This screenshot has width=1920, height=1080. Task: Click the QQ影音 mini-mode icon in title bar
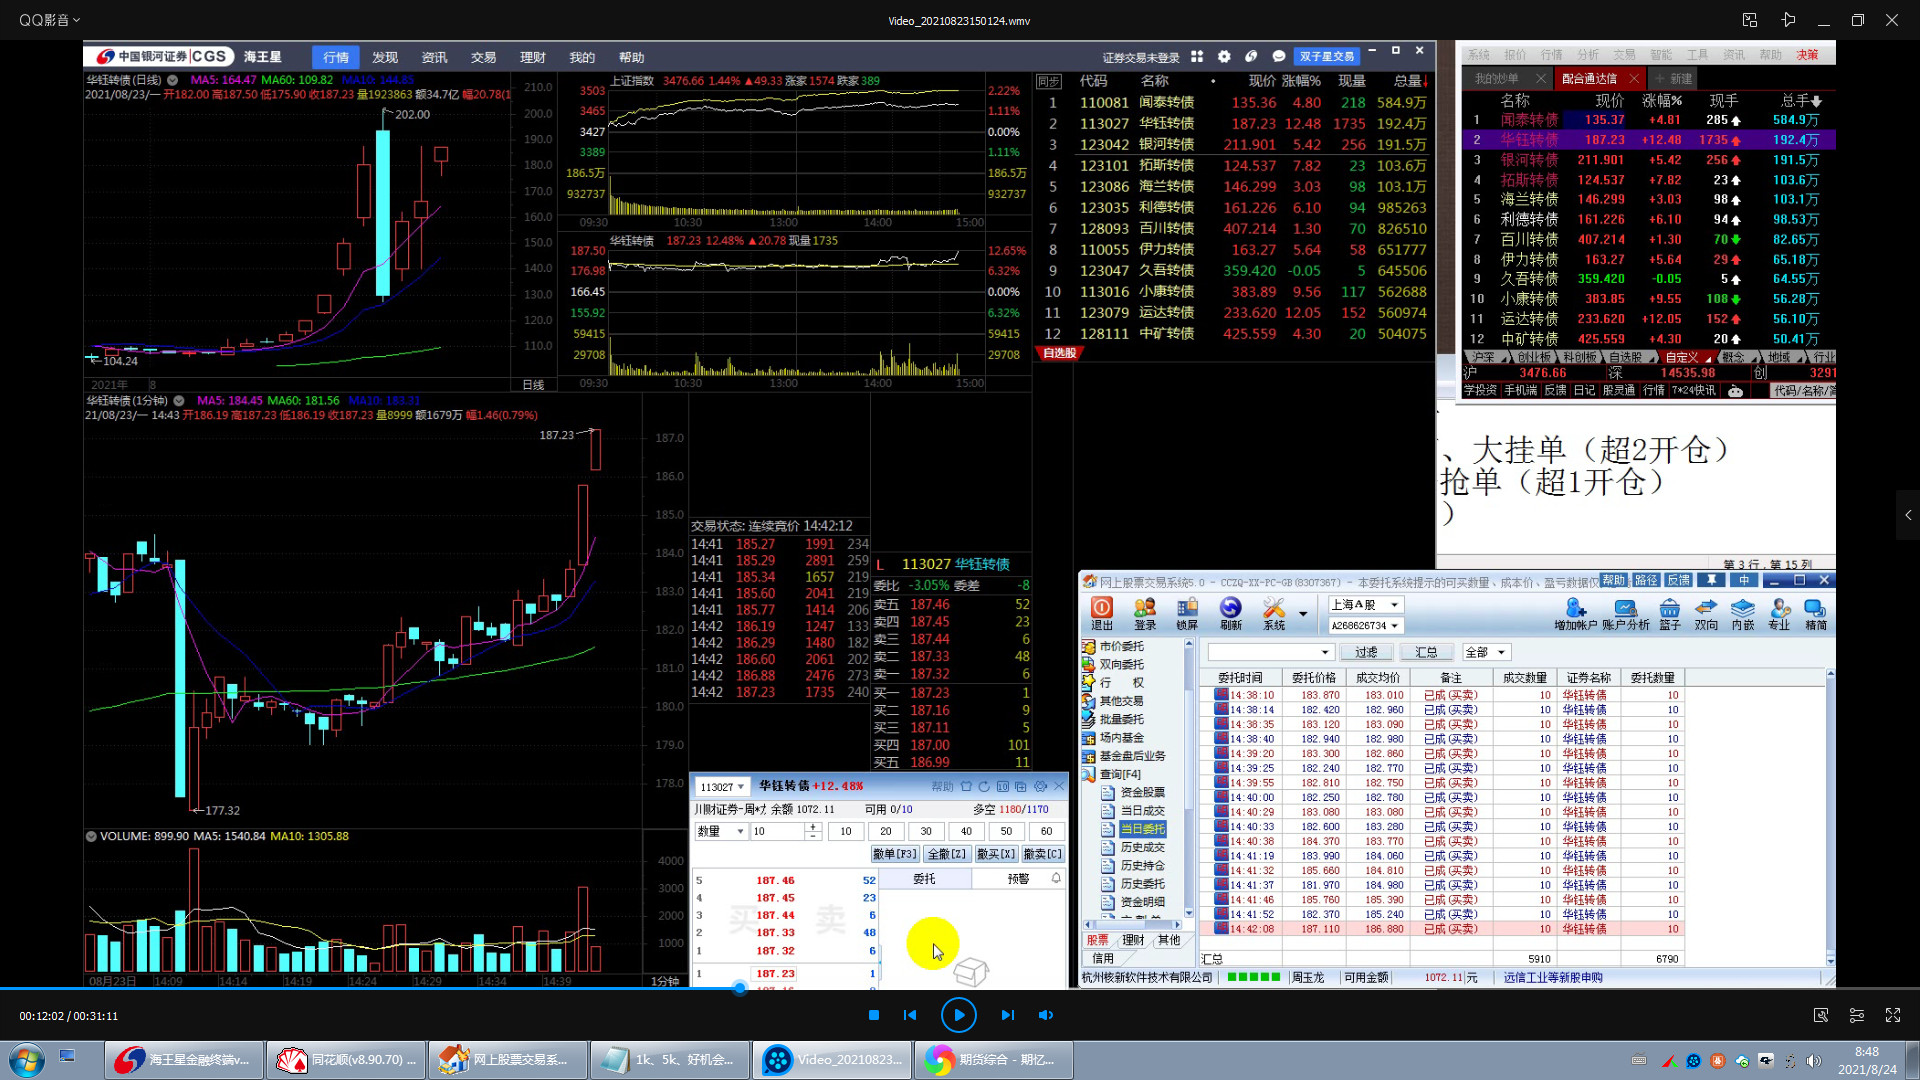[x=1750, y=20]
